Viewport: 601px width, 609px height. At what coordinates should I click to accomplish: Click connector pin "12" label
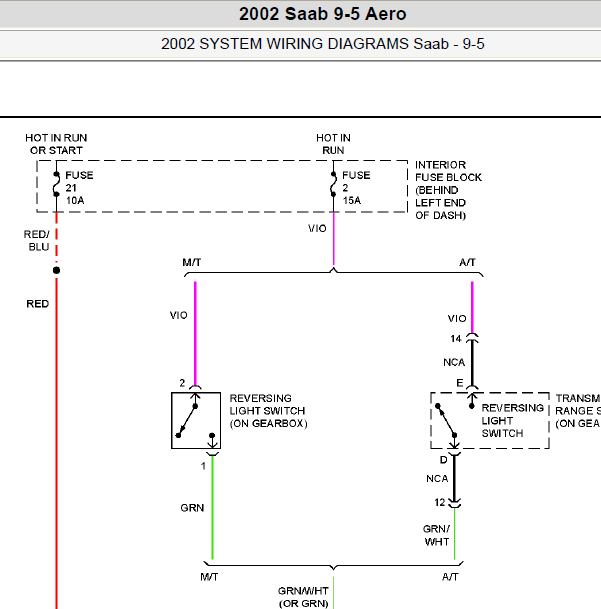tap(439, 503)
